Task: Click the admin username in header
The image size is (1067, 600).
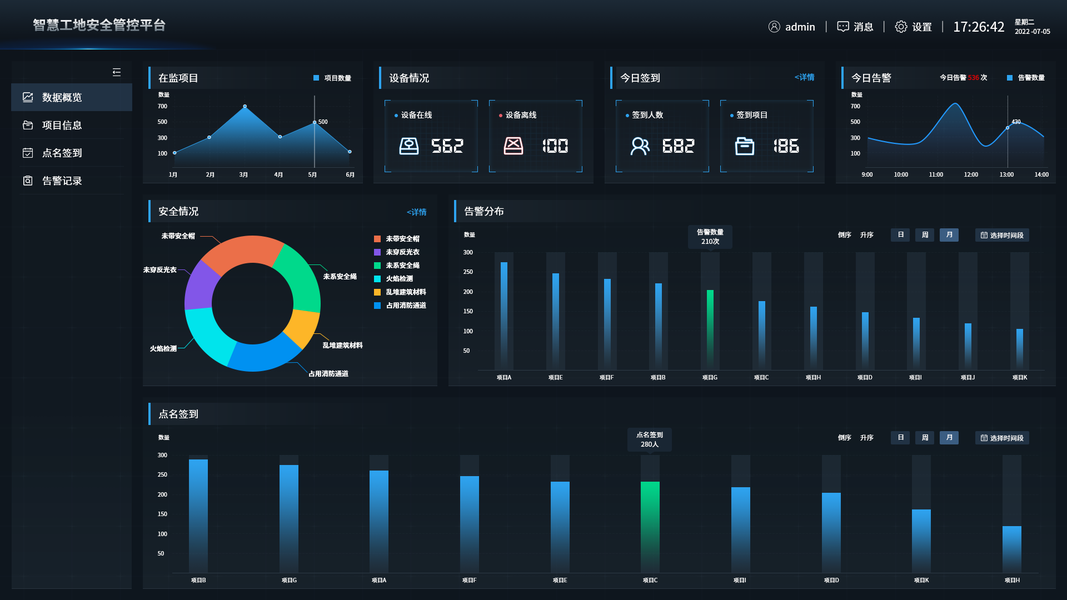Action: point(800,27)
